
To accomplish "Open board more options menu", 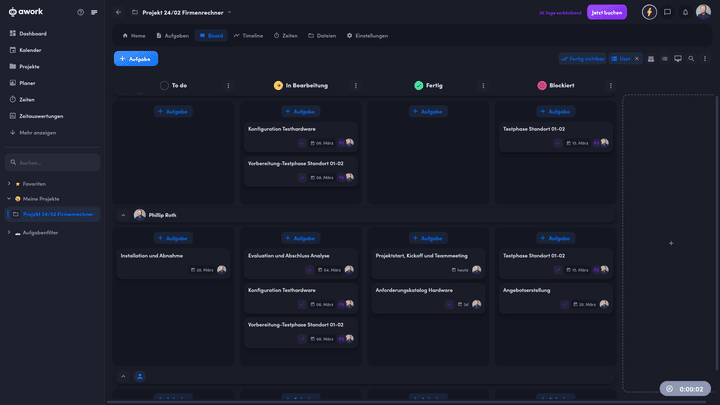I will tap(705, 59).
